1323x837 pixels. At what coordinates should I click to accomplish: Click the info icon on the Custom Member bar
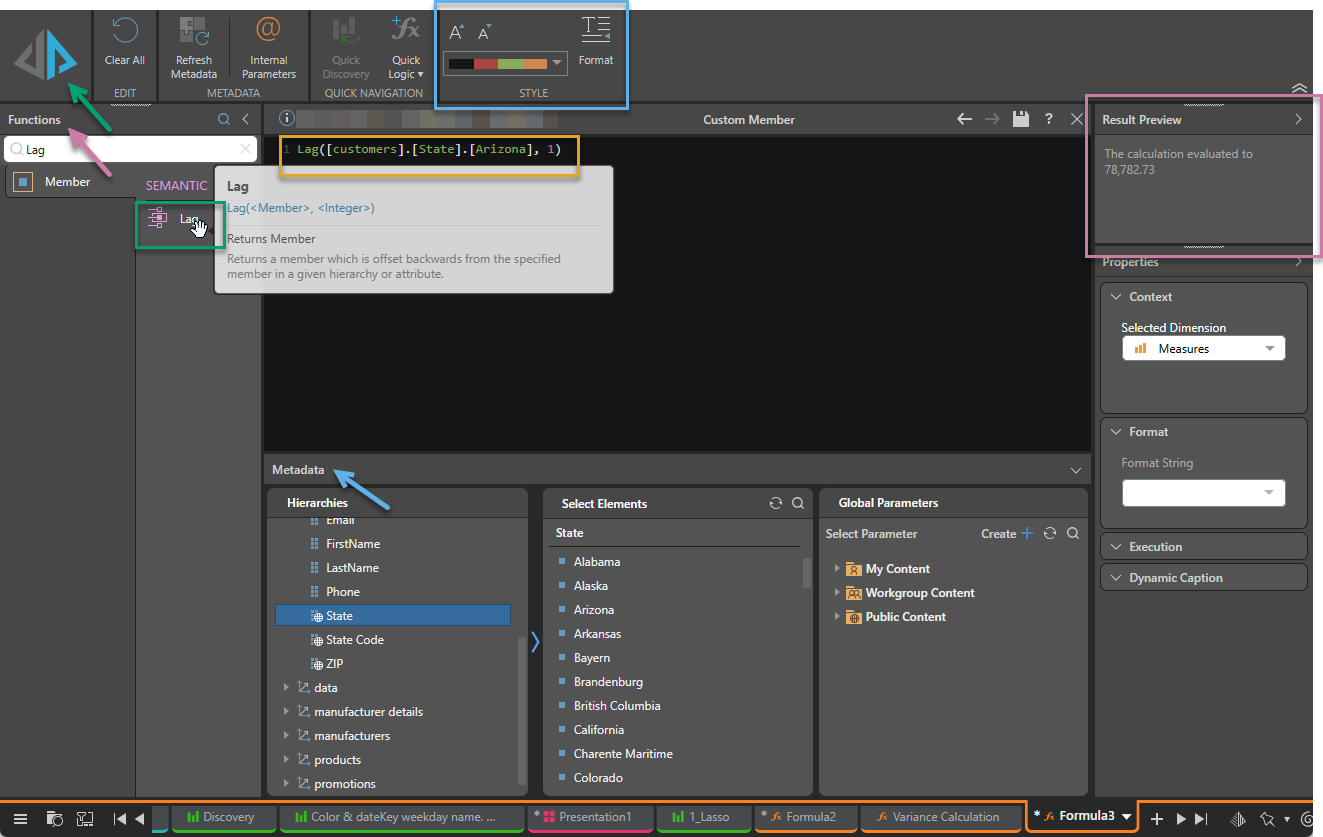click(287, 118)
